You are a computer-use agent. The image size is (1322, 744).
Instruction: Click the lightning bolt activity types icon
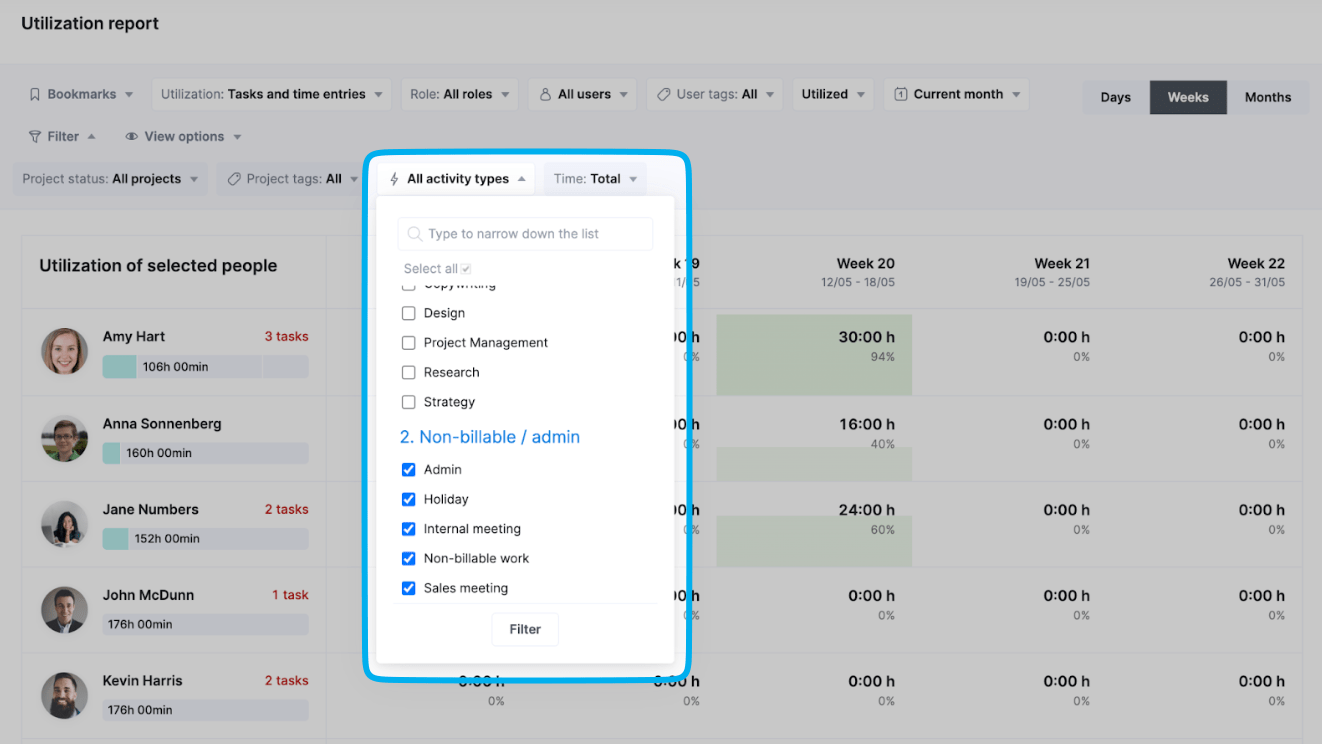click(394, 179)
